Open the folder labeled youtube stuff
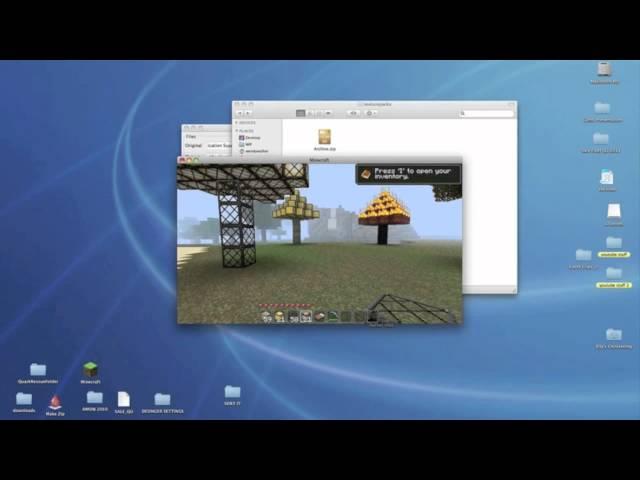Viewport: 640px width, 480px height. point(614,247)
